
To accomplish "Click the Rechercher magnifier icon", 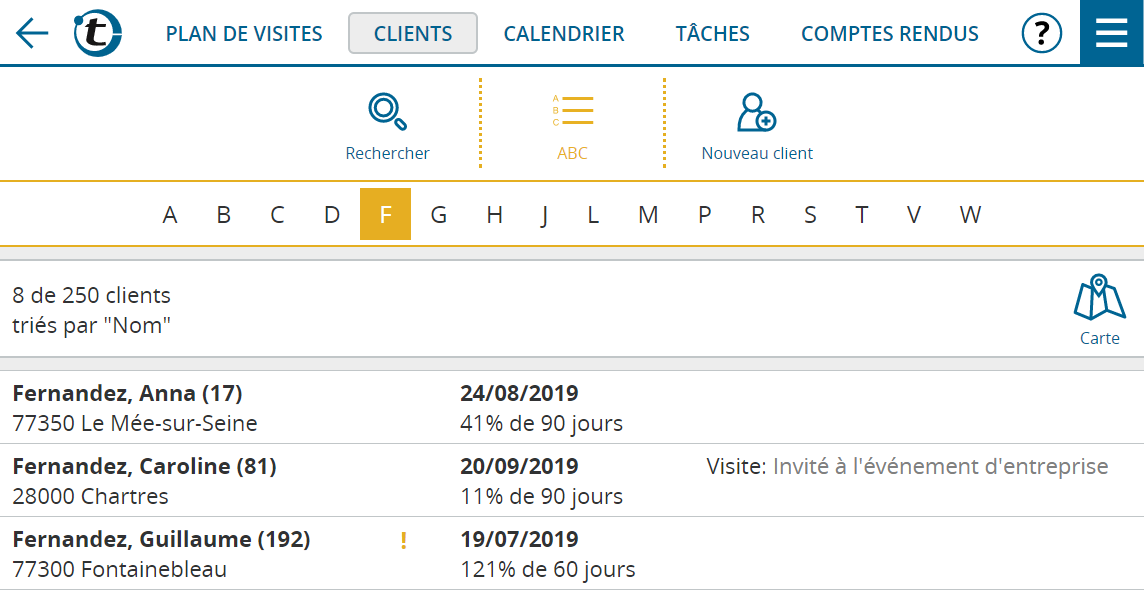I will click(387, 111).
